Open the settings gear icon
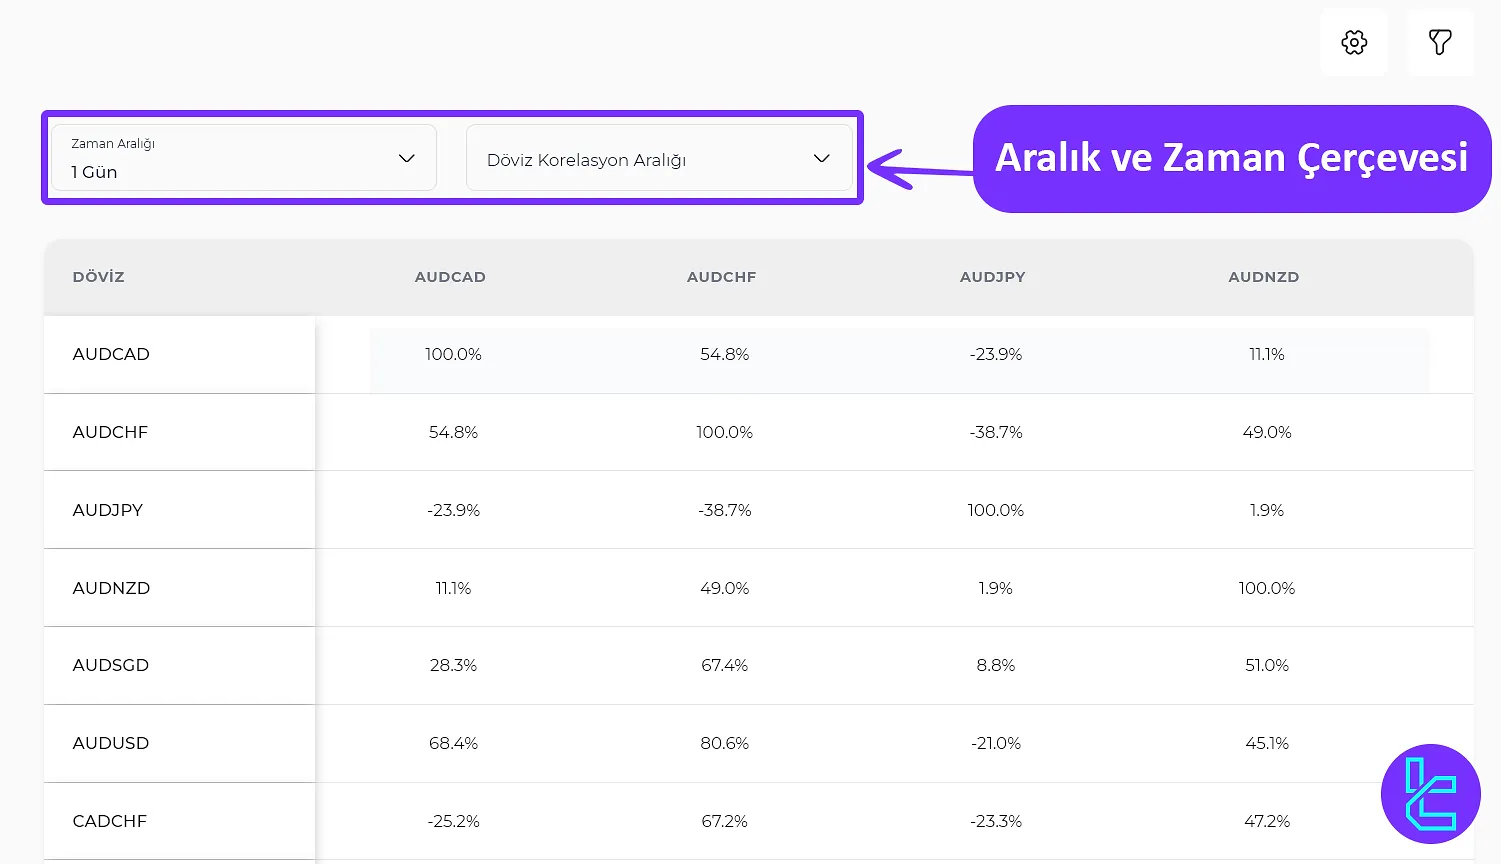The image size is (1501, 864). (1353, 42)
